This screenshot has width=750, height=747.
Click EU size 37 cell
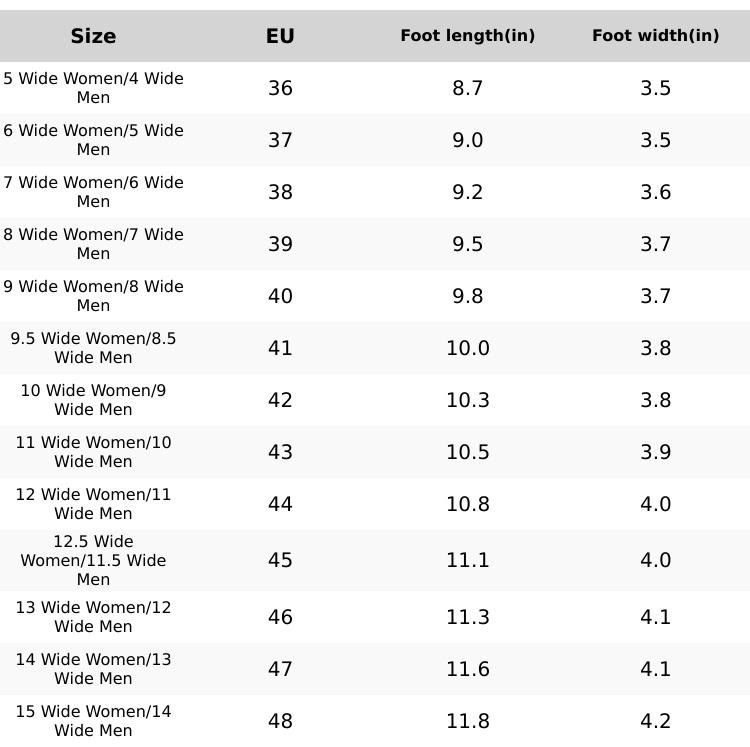pos(280,140)
